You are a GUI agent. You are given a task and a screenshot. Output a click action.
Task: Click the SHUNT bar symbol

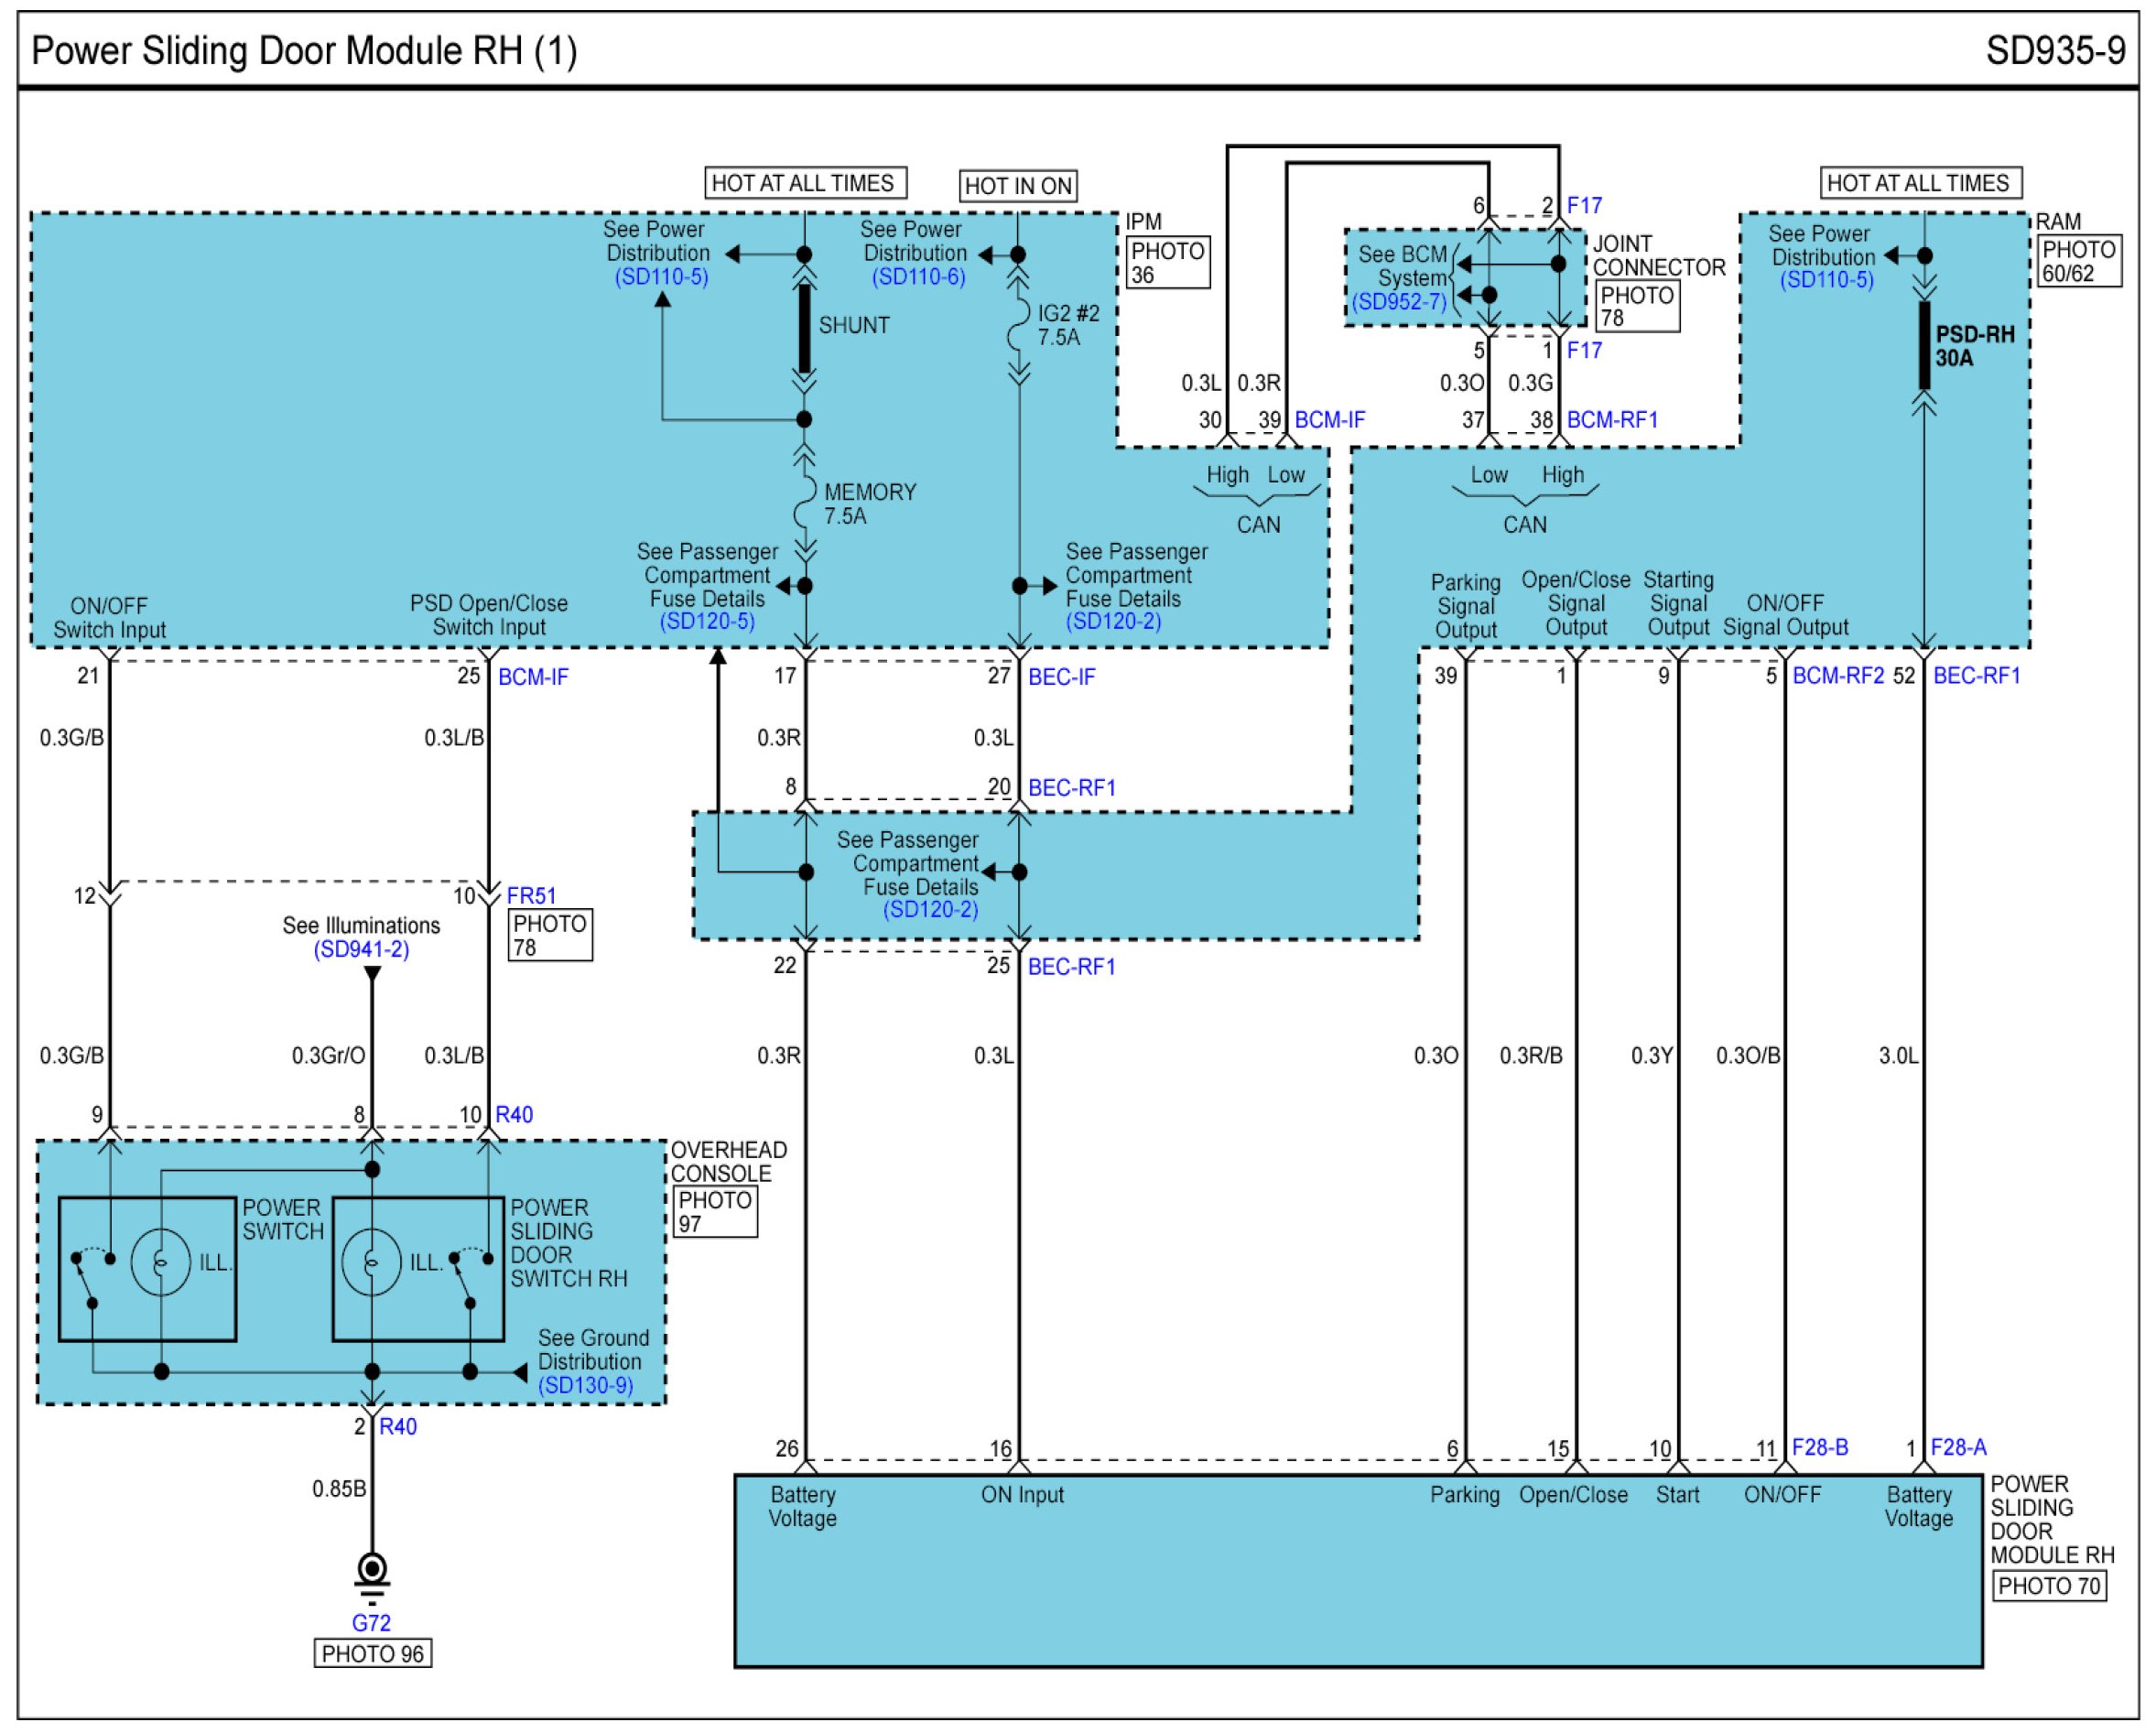click(x=804, y=328)
